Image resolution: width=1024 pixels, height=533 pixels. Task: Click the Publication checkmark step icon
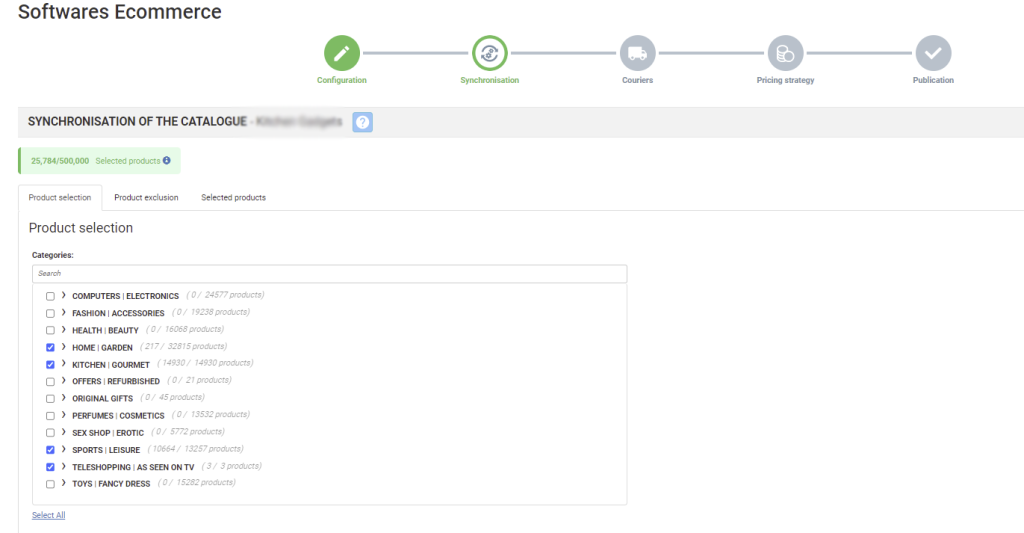click(x=933, y=53)
